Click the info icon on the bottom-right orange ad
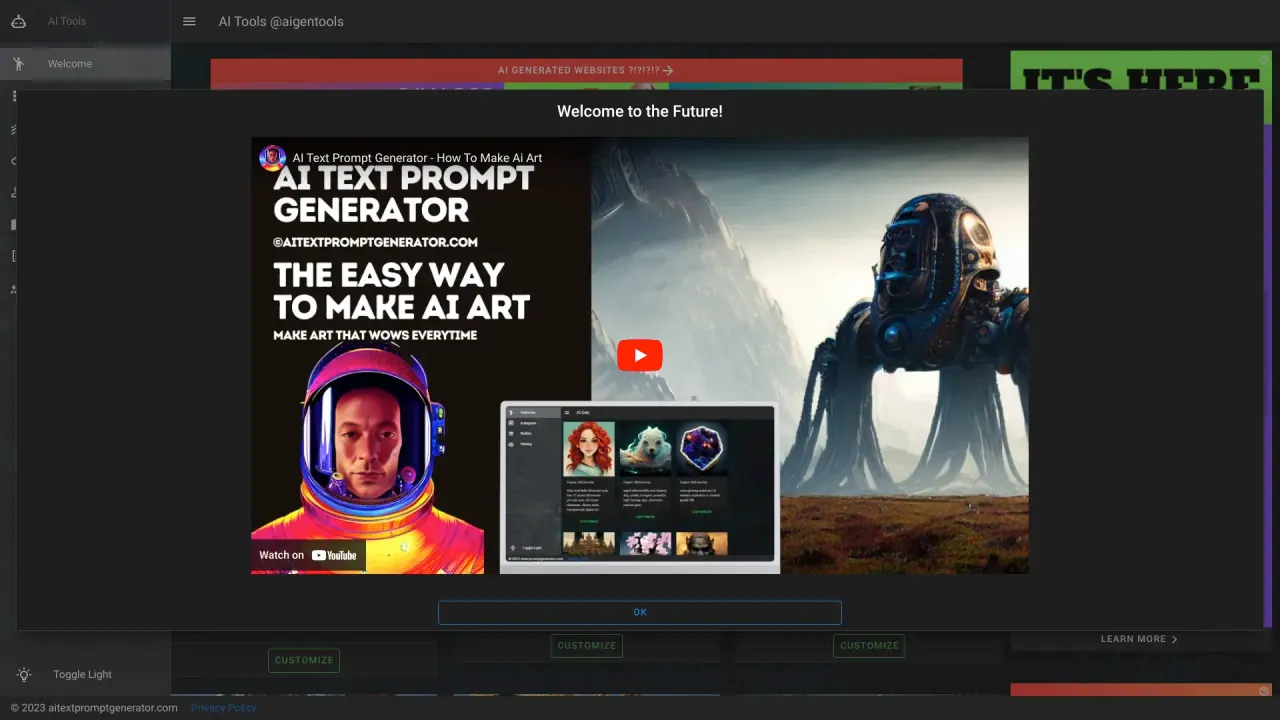Image resolution: width=1280 pixels, height=720 pixels. point(1264,690)
